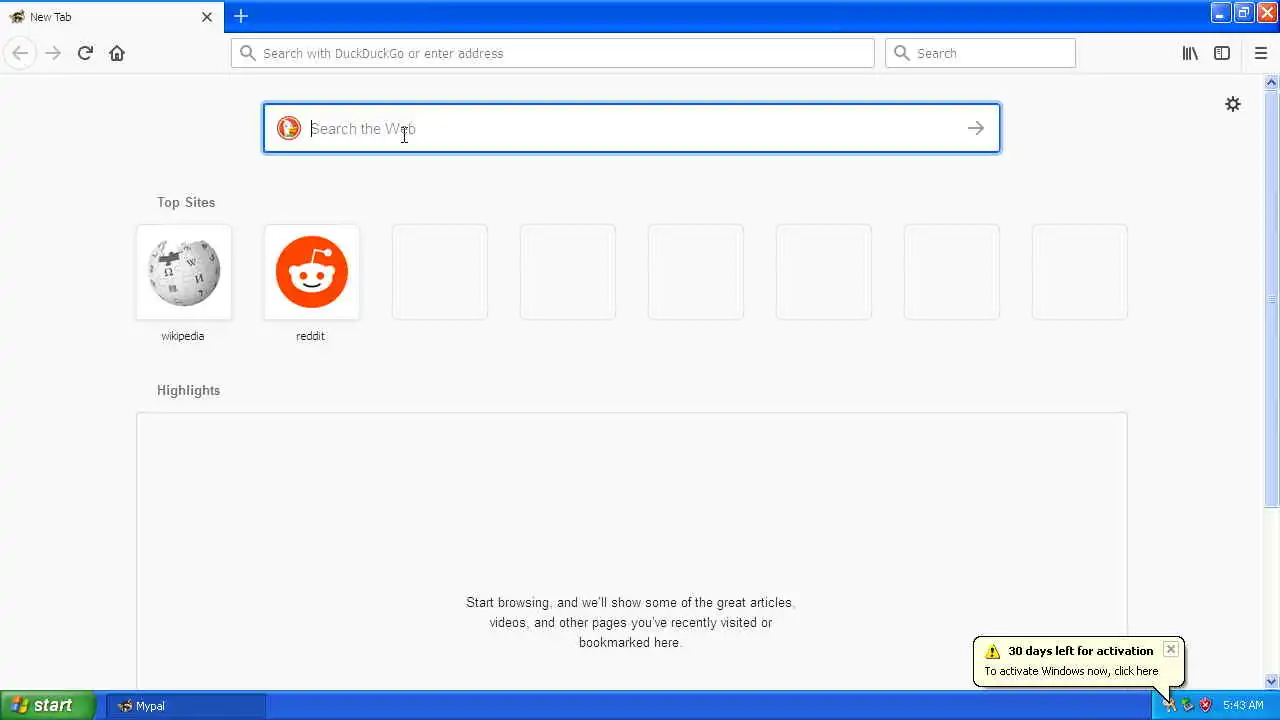This screenshot has width=1280, height=720.
Task: Focus the toolbar Search box
Action: (980, 53)
